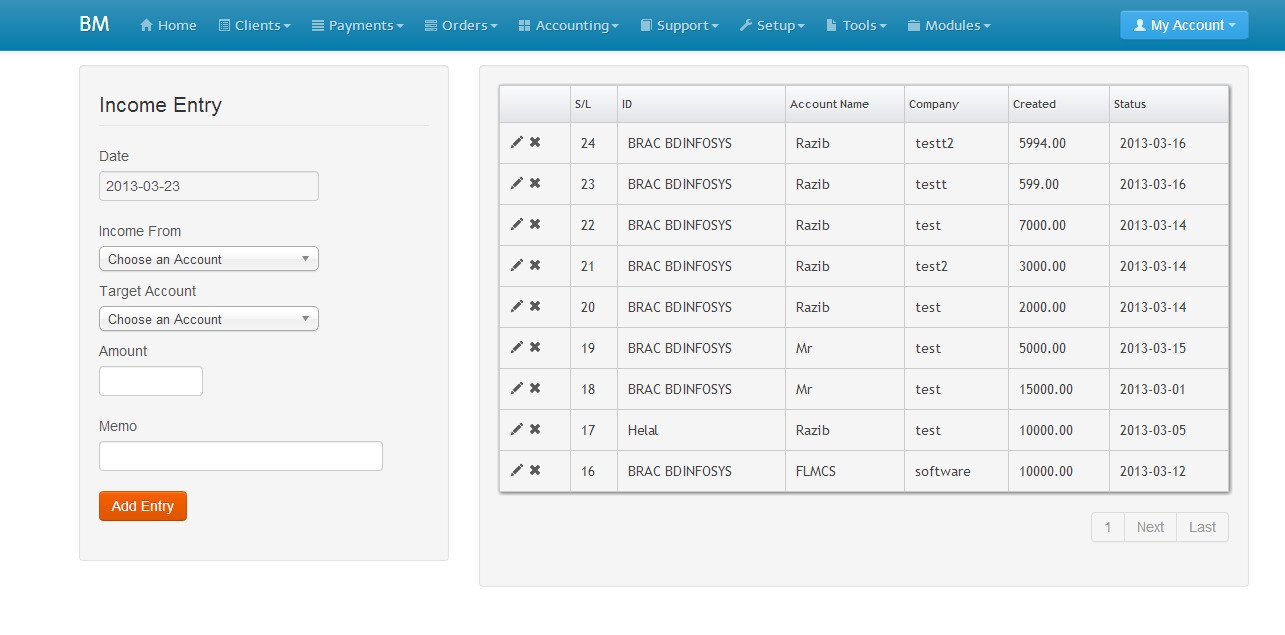Click the Amount input field
The image size is (1285, 635).
151,381
